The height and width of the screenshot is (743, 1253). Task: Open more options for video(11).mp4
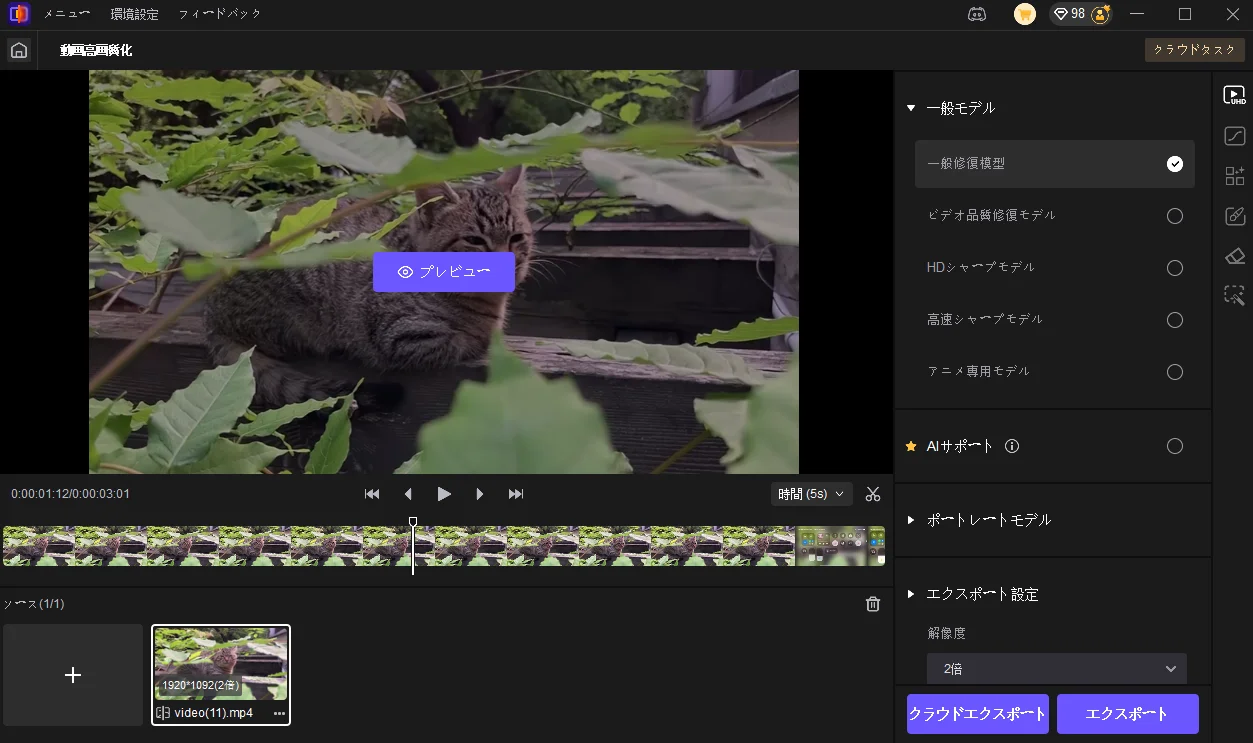279,714
